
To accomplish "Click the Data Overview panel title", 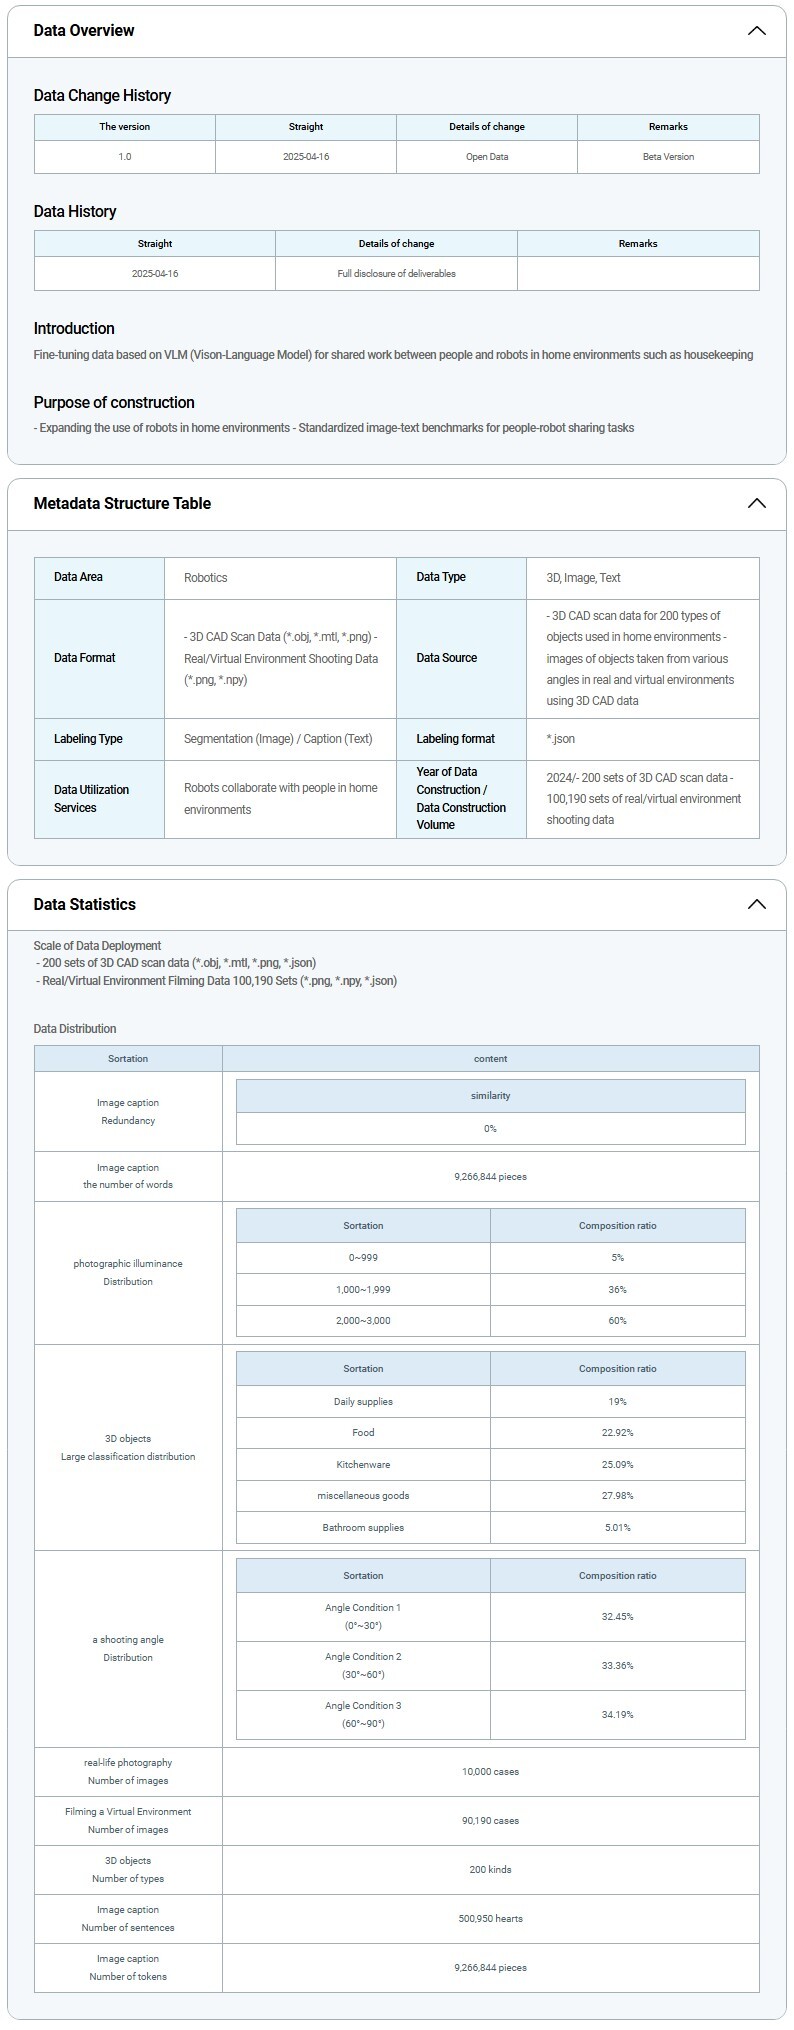I will click(84, 31).
